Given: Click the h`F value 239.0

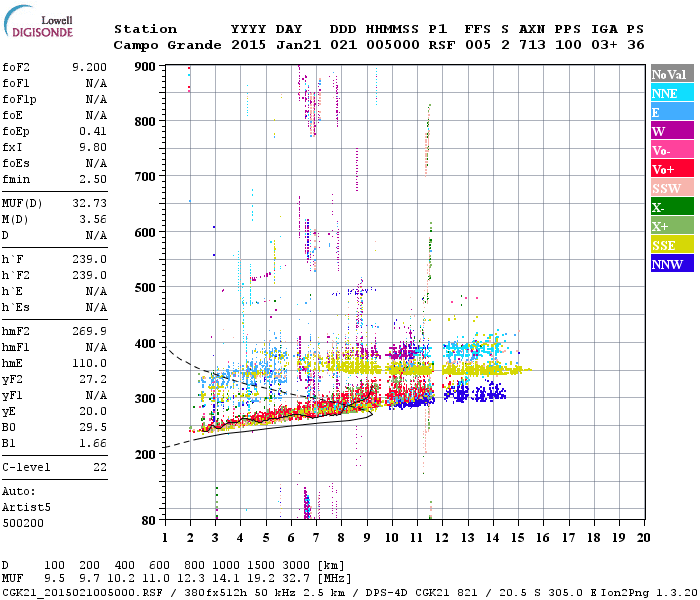Looking at the screenshot, I should click(x=89, y=259).
